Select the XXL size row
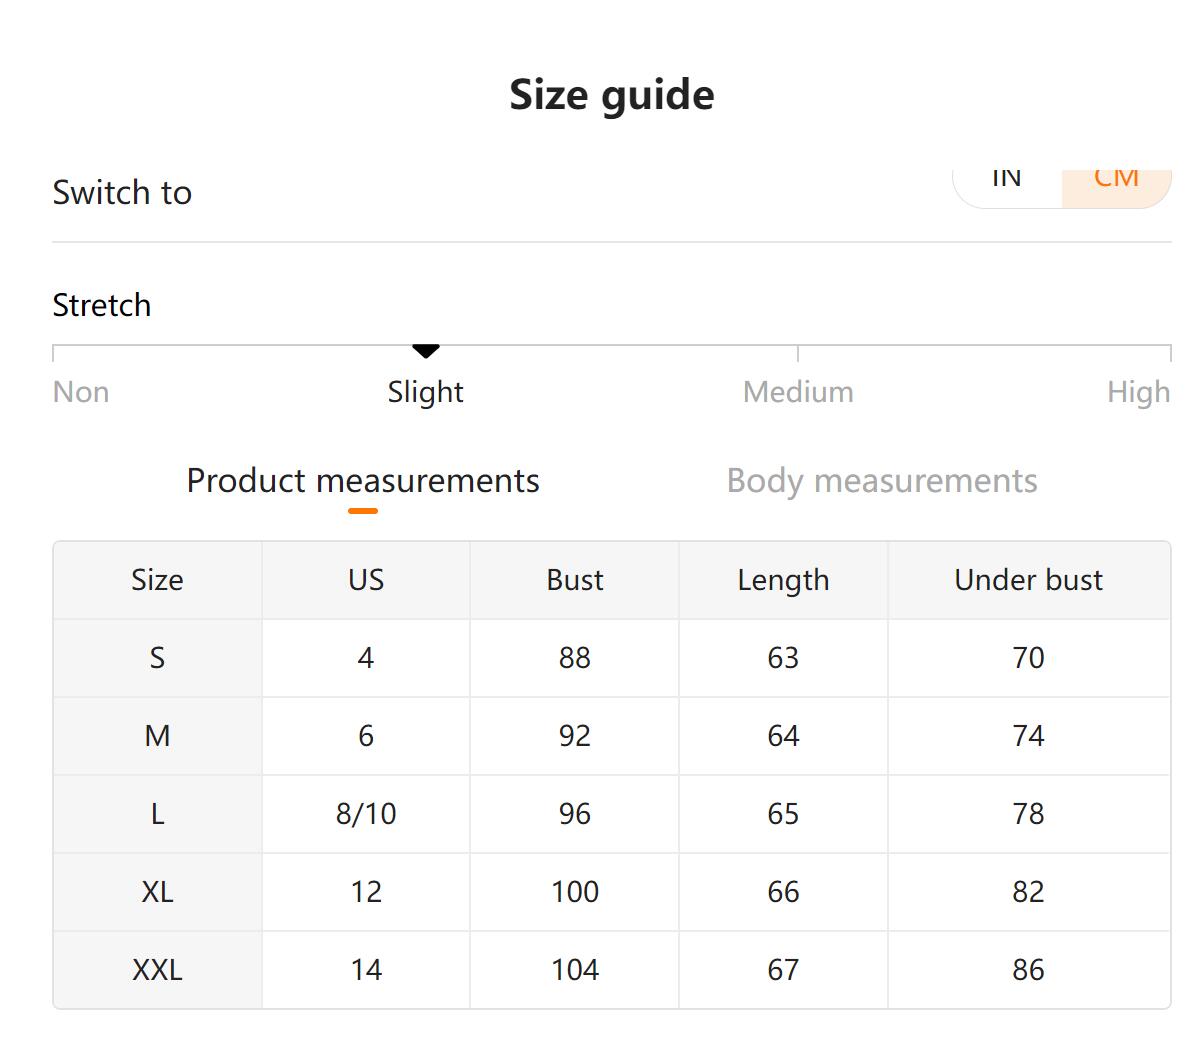This screenshot has width=1199, height=1054. coord(612,971)
